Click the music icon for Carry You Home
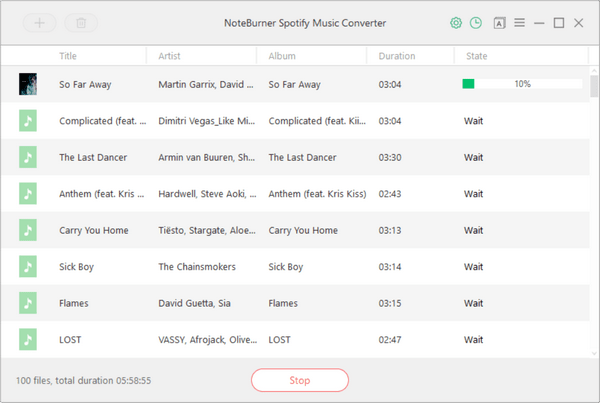Image resolution: width=600 pixels, height=403 pixels. pyautogui.click(x=28, y=230)
